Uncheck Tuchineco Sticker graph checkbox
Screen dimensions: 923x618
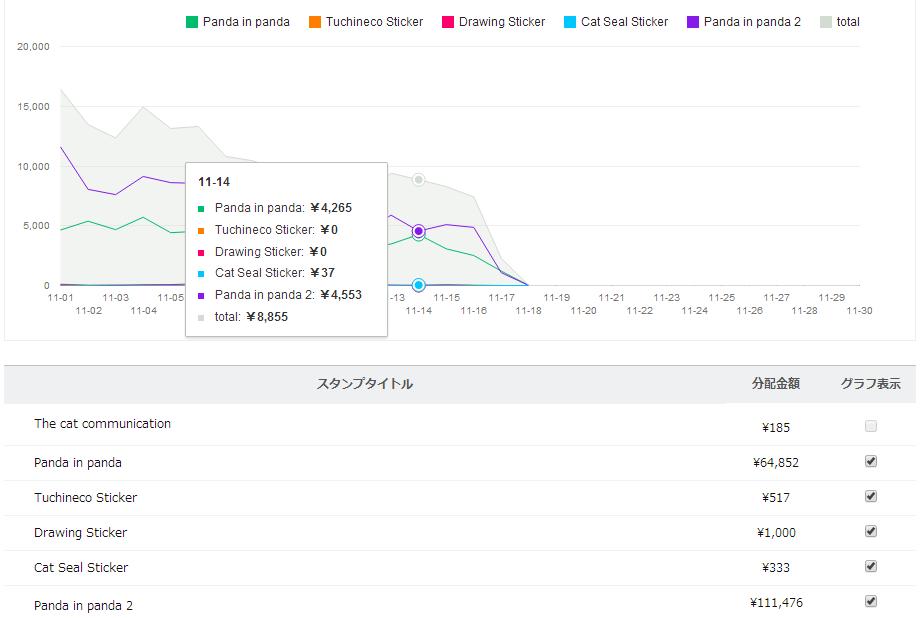coord(871,496)
